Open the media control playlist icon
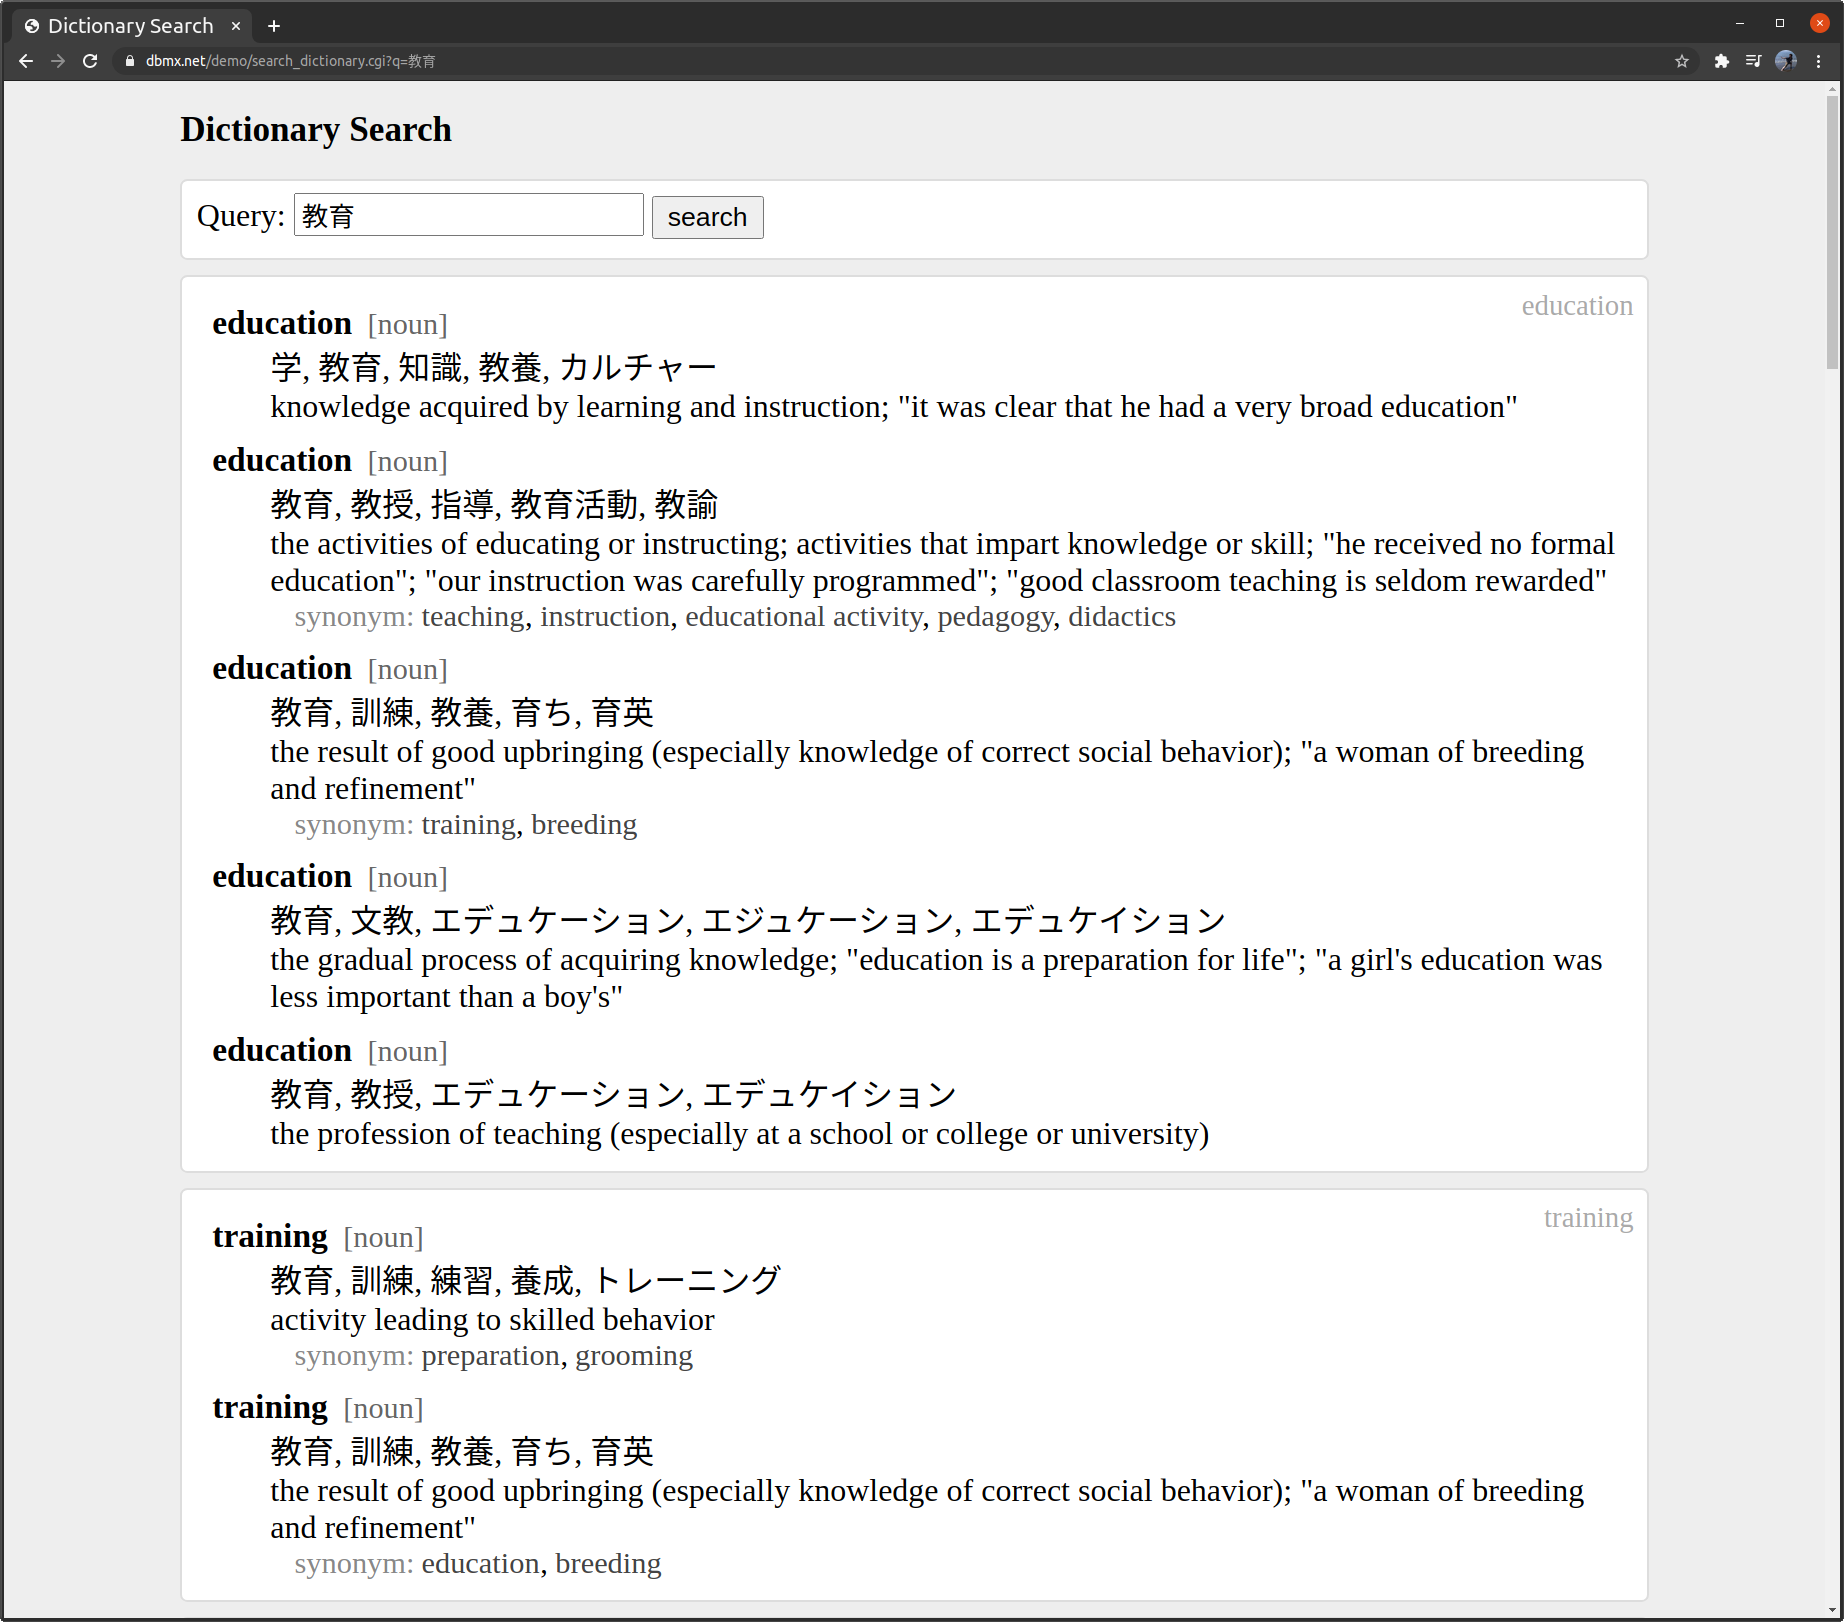Image resolution: width=1844 pixels, height=1622 pixels. pos(1753,61)
